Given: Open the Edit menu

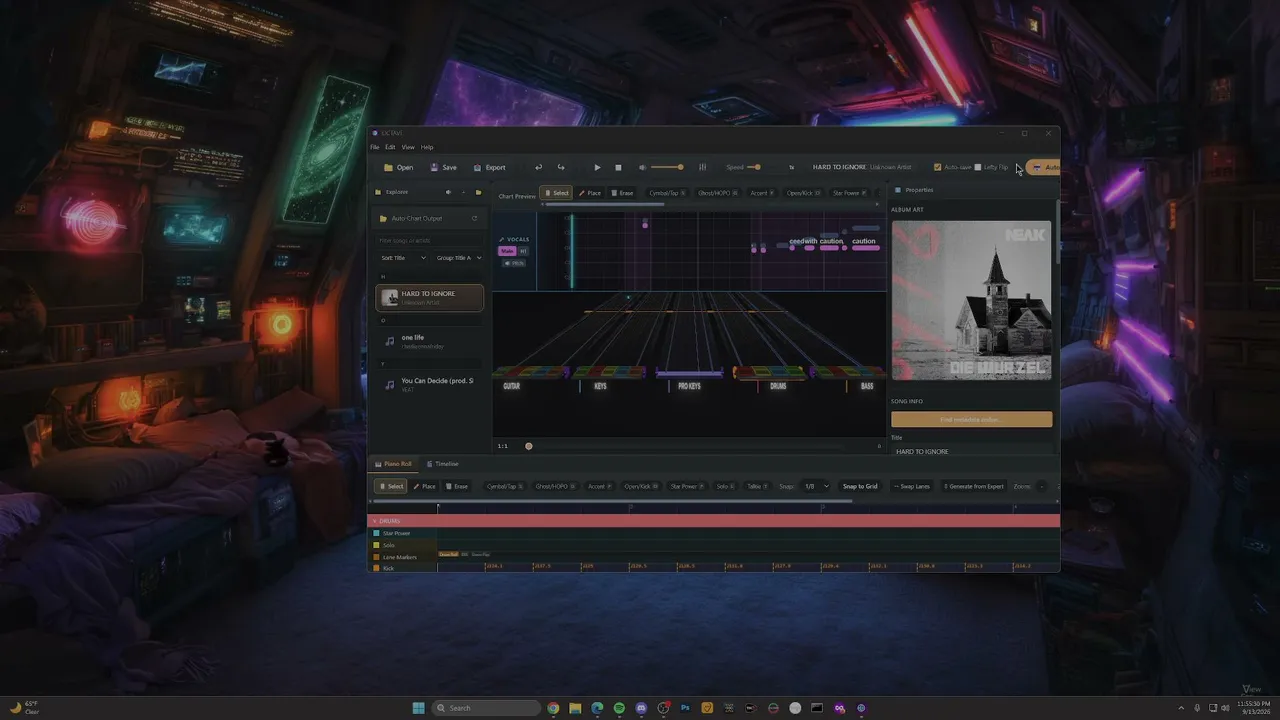Looking at the screenshot, I should [390, 147].
